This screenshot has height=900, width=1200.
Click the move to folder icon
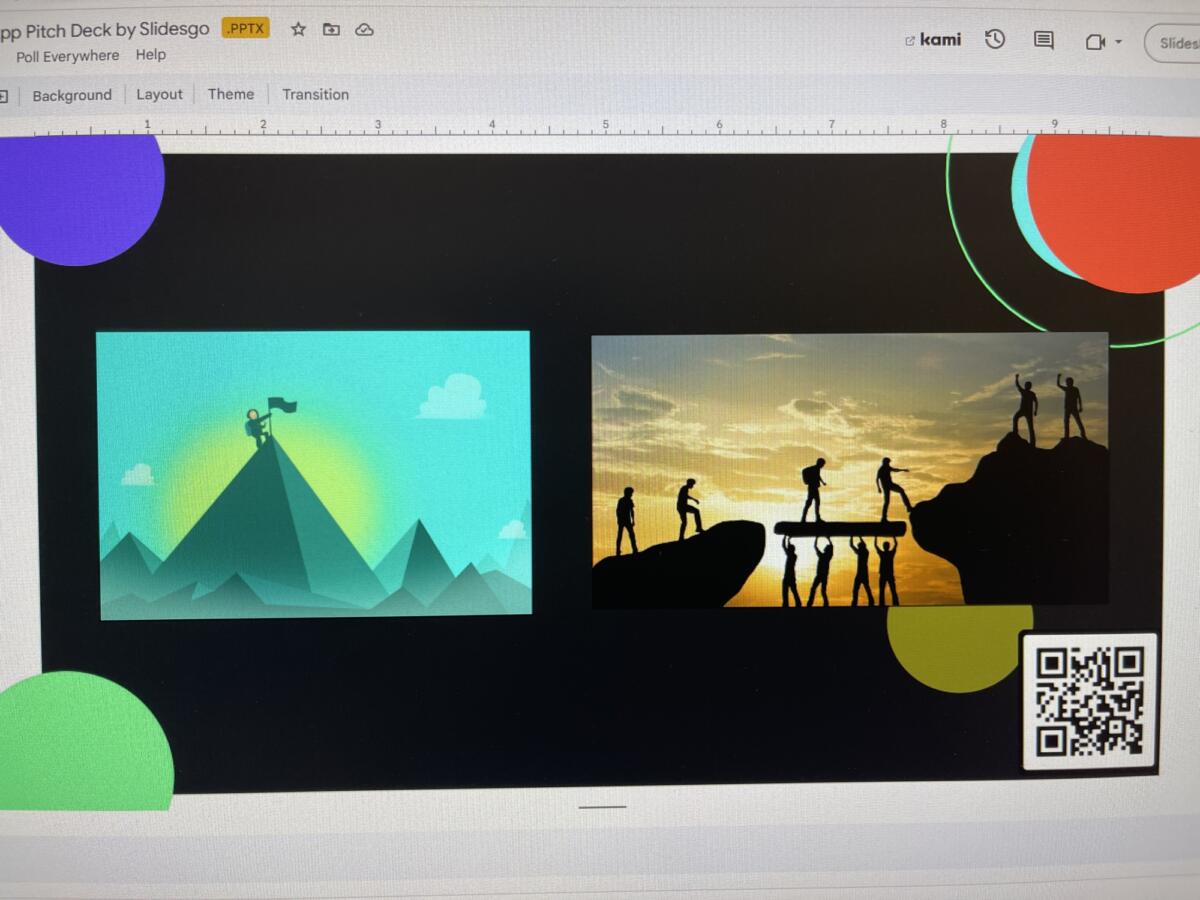[331, 29]
